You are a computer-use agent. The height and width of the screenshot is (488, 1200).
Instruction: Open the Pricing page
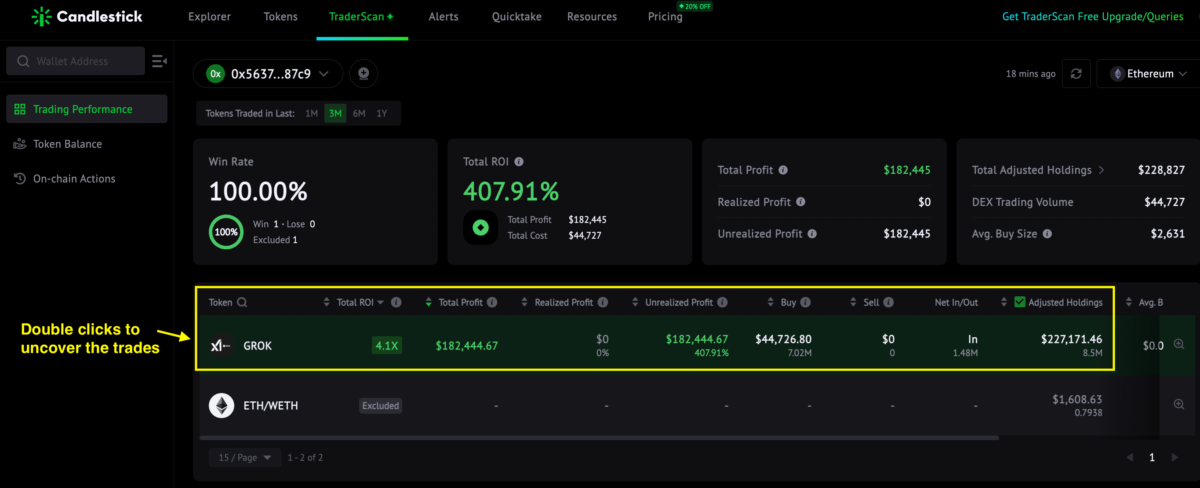665,17
